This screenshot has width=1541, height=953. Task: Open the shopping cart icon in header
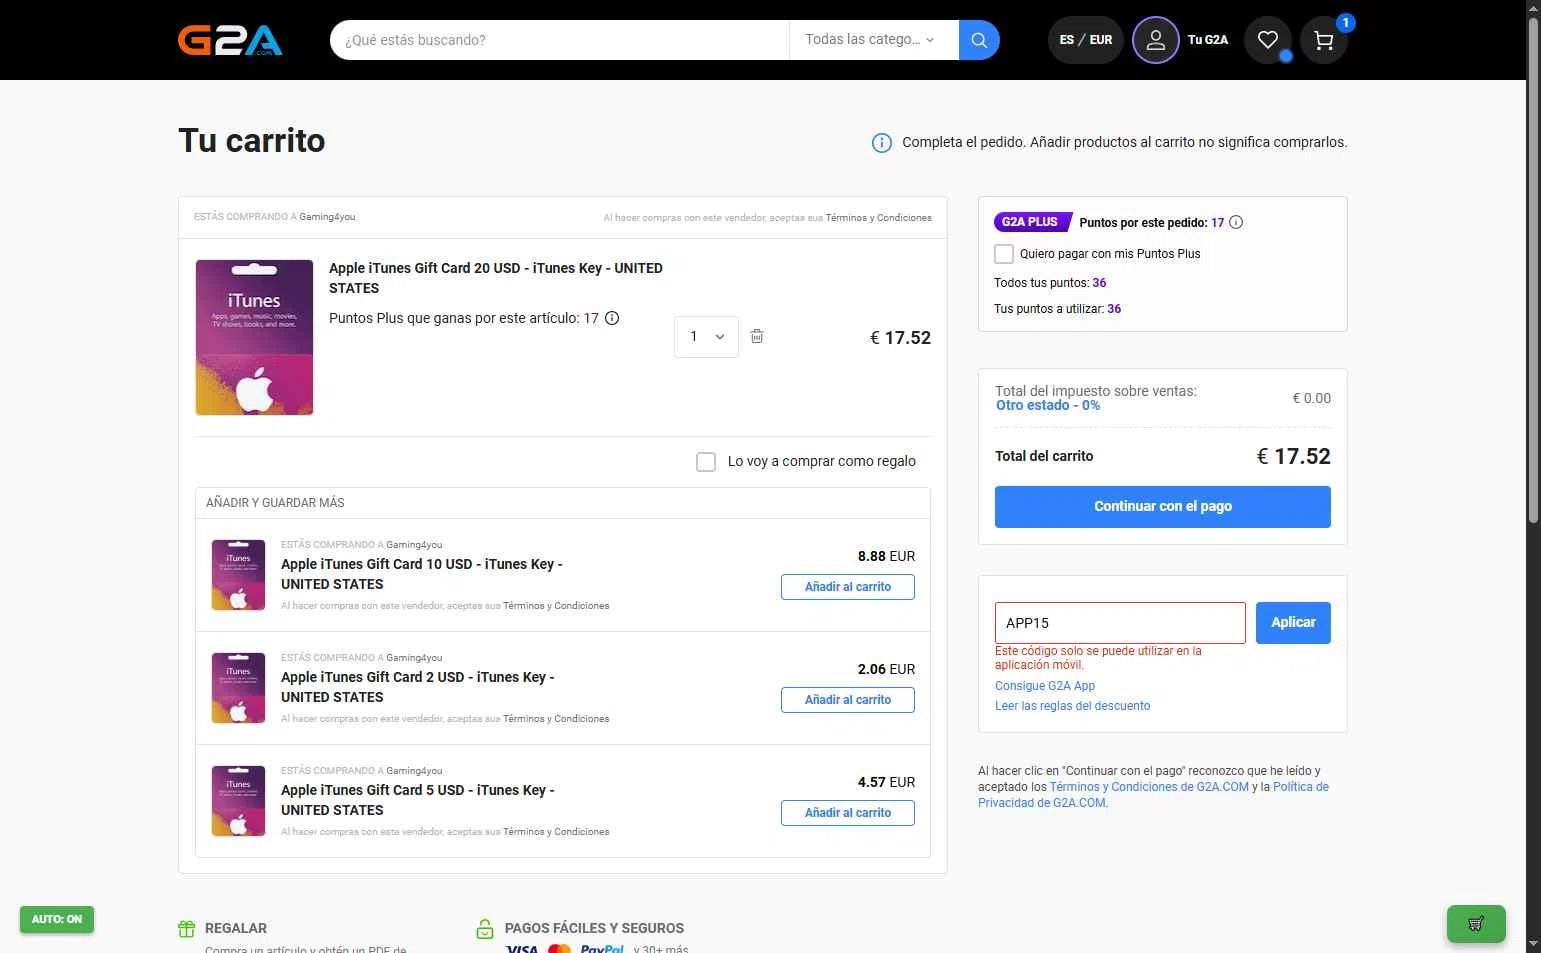click(x=1324, y=40)
